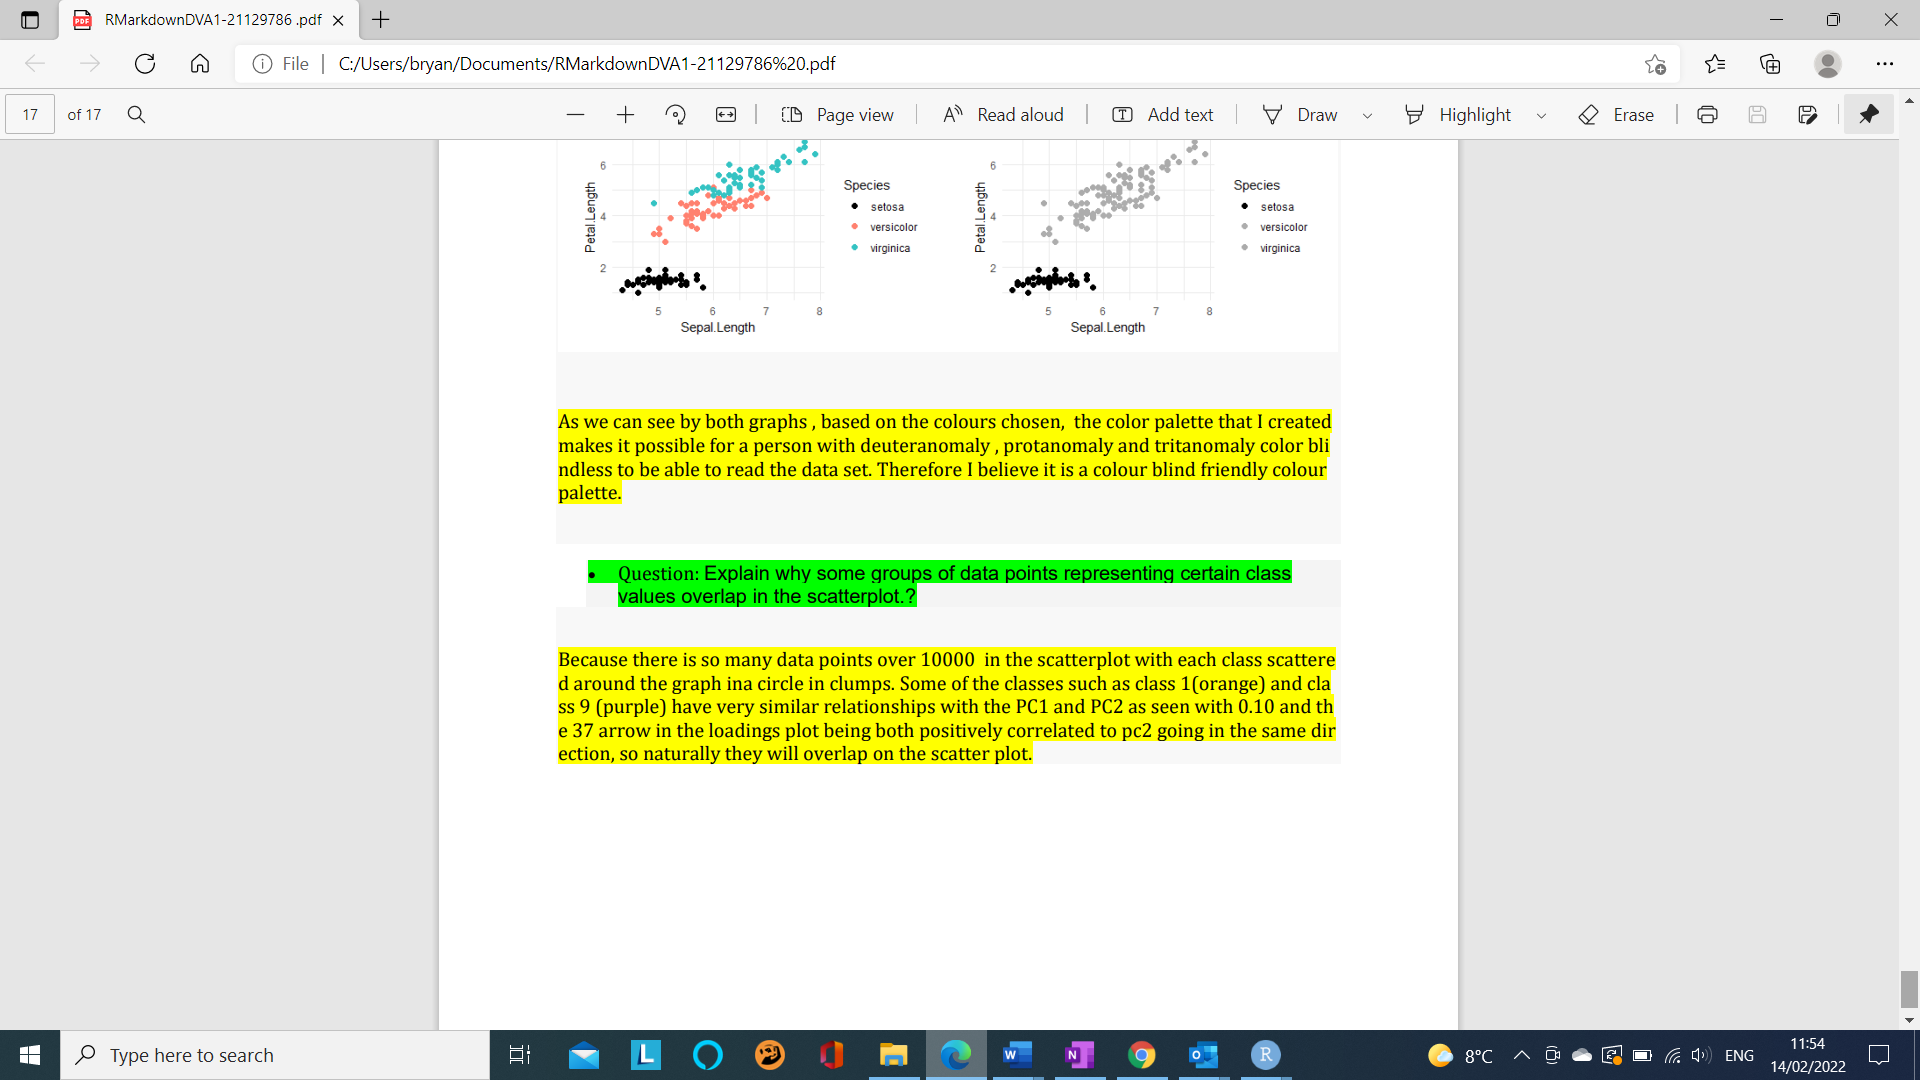Click in the page number field
Screen dimensions: 1920x1080
(29, 114)
